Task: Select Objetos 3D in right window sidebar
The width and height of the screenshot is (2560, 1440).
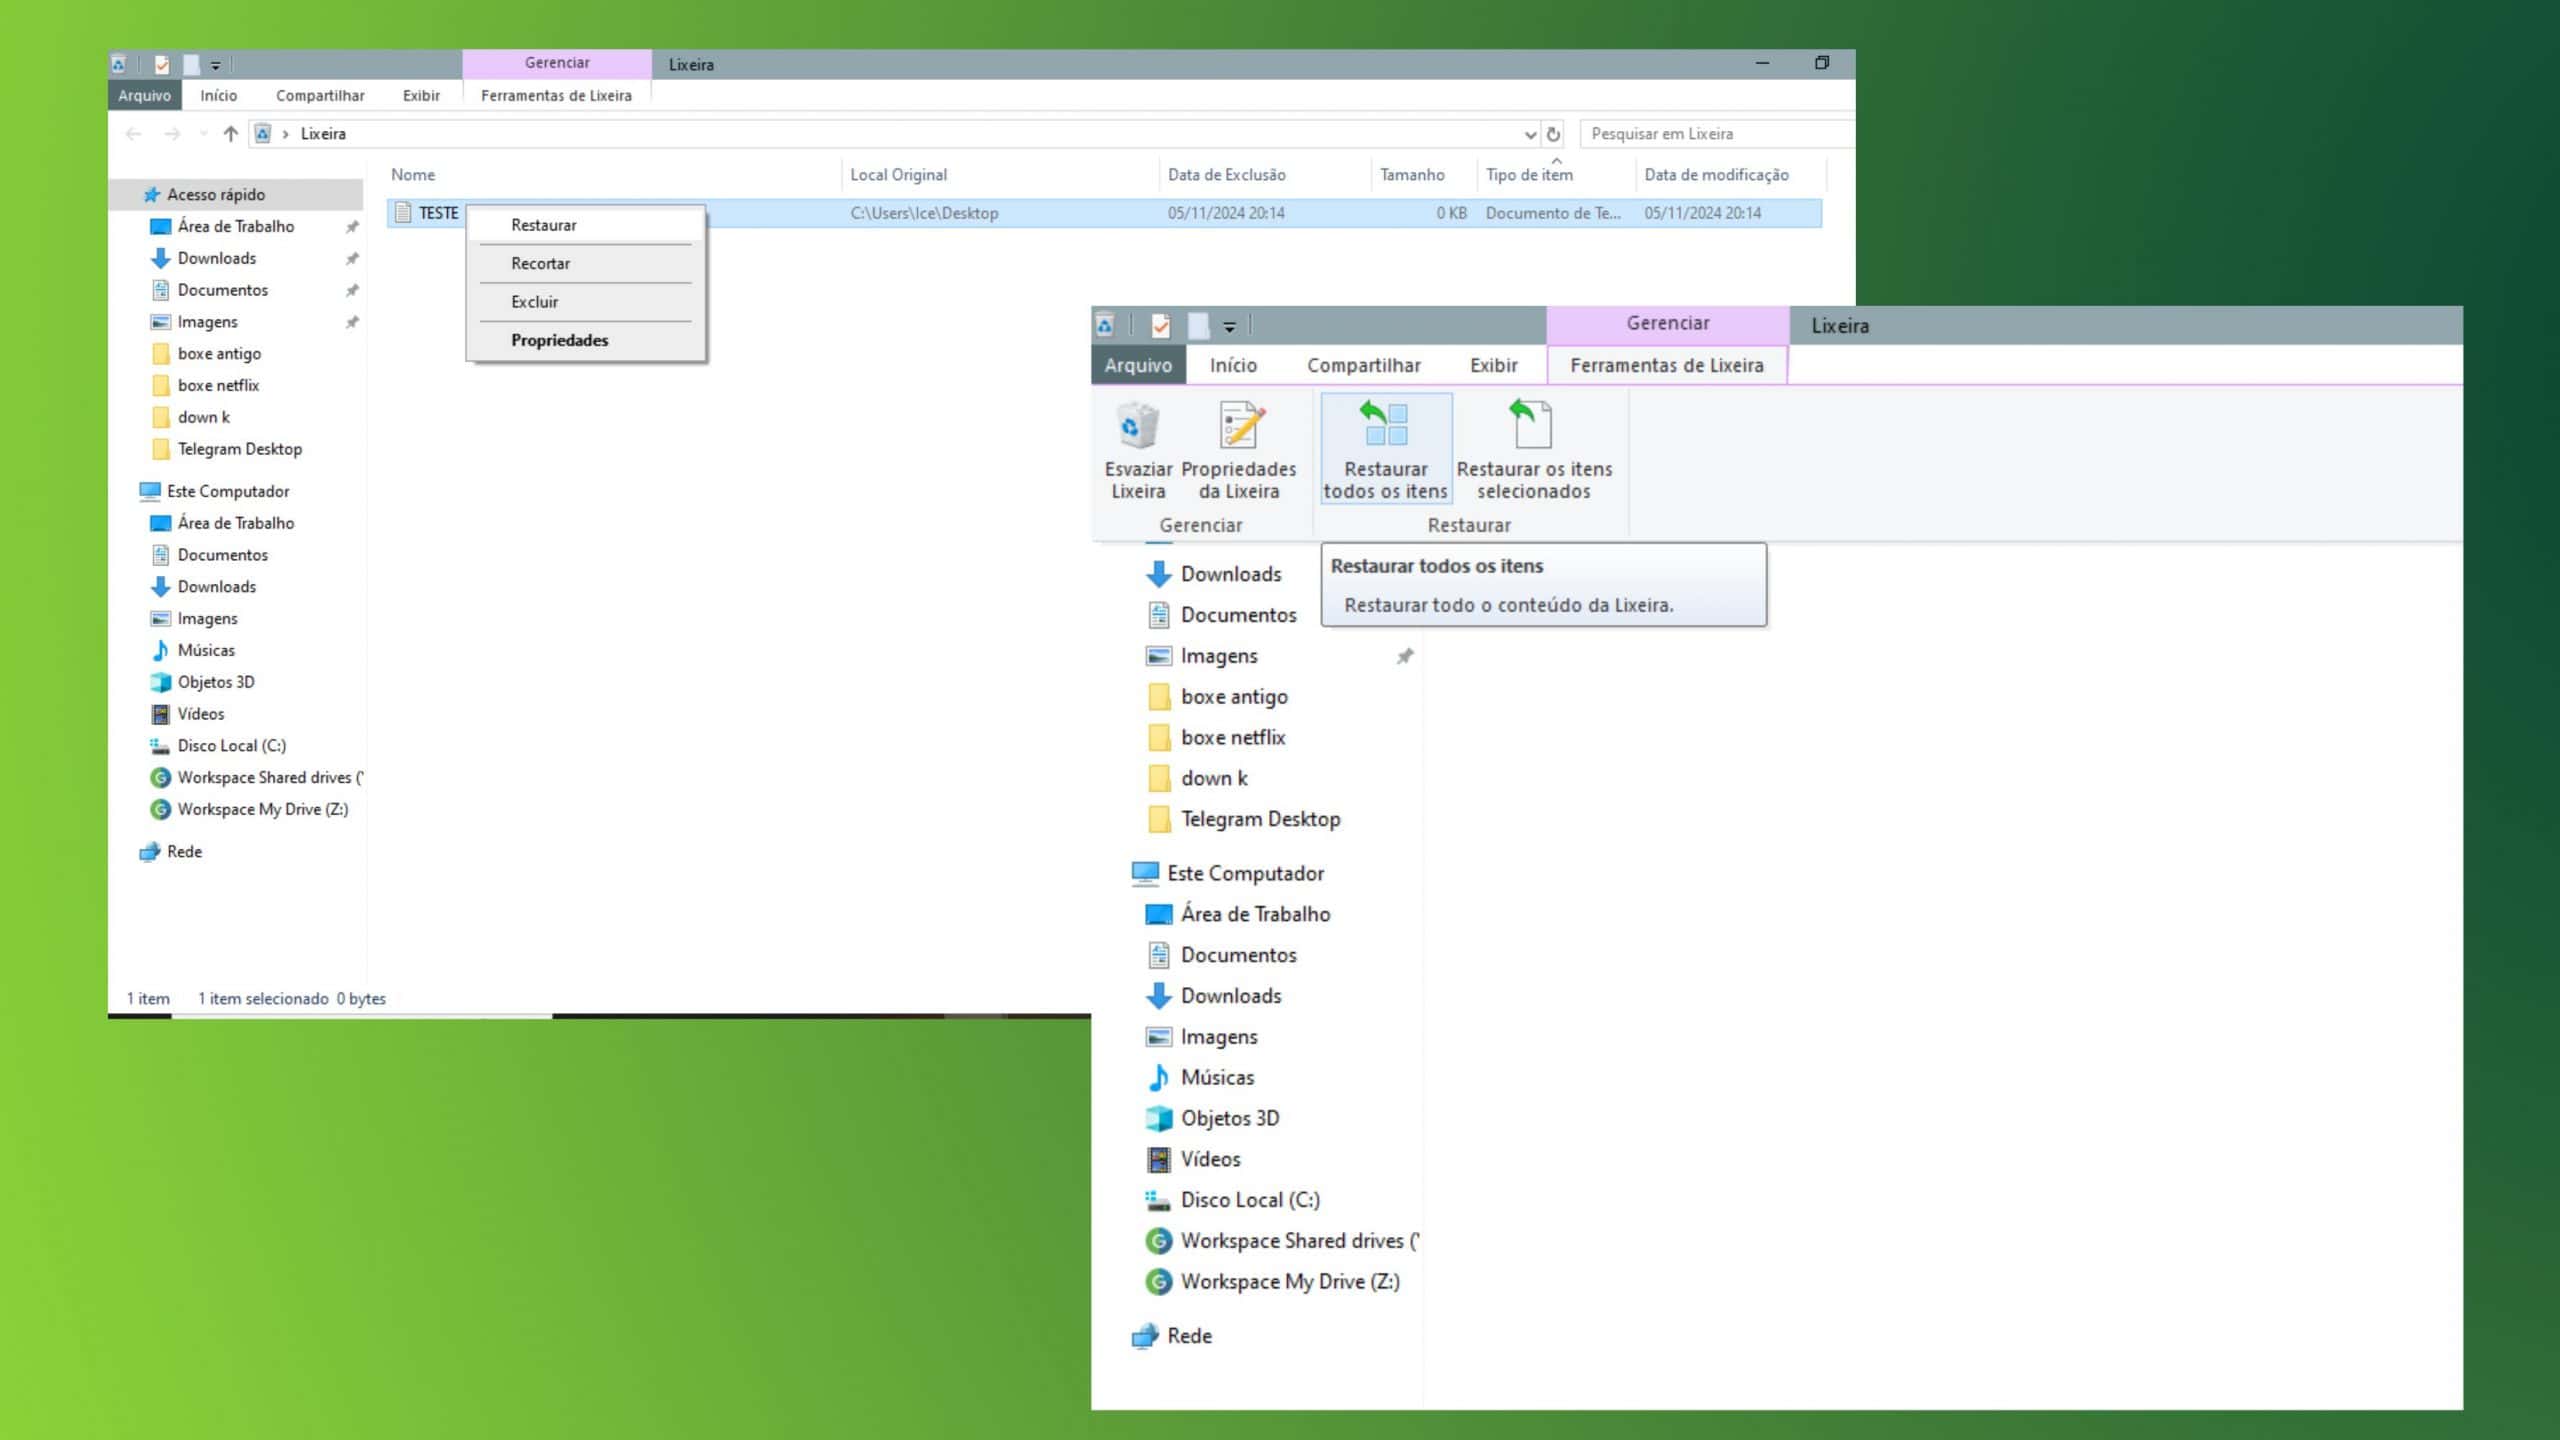Action: tap(1229, 1118)
